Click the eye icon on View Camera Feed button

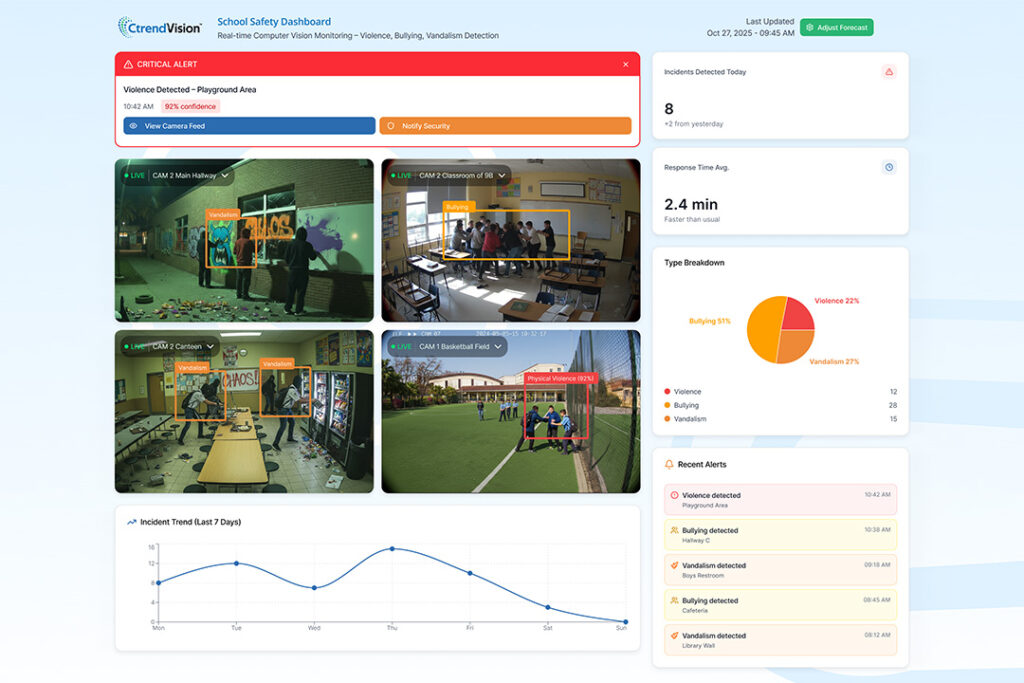tap(133, 125)
